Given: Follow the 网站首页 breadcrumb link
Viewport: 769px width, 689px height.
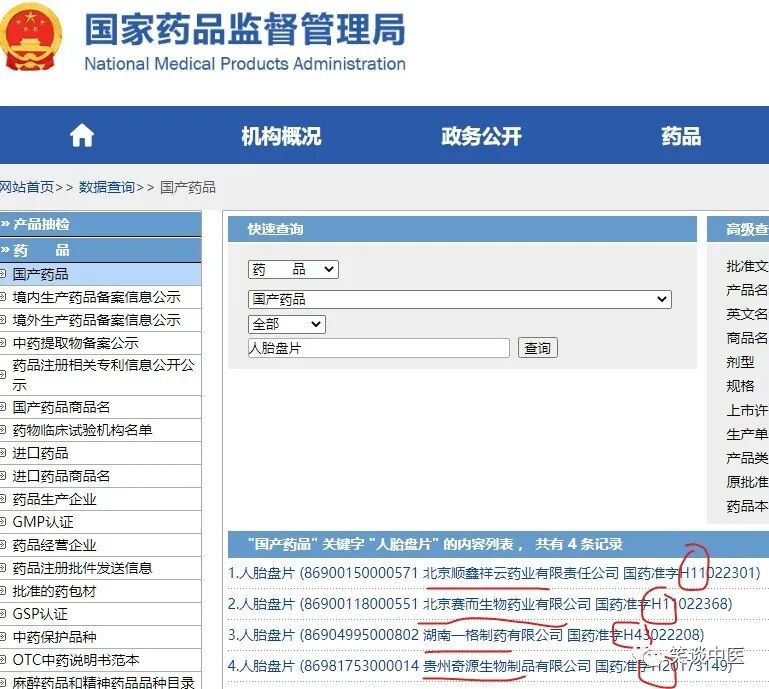Looking at the screenshot, I should pyautogui.click(x=26, y=187).
